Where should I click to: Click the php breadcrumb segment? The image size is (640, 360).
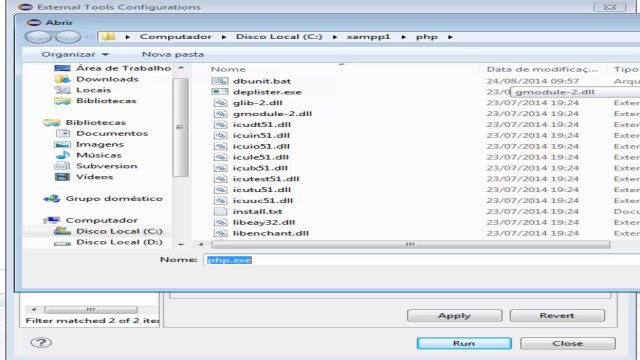tap(427, 37)
